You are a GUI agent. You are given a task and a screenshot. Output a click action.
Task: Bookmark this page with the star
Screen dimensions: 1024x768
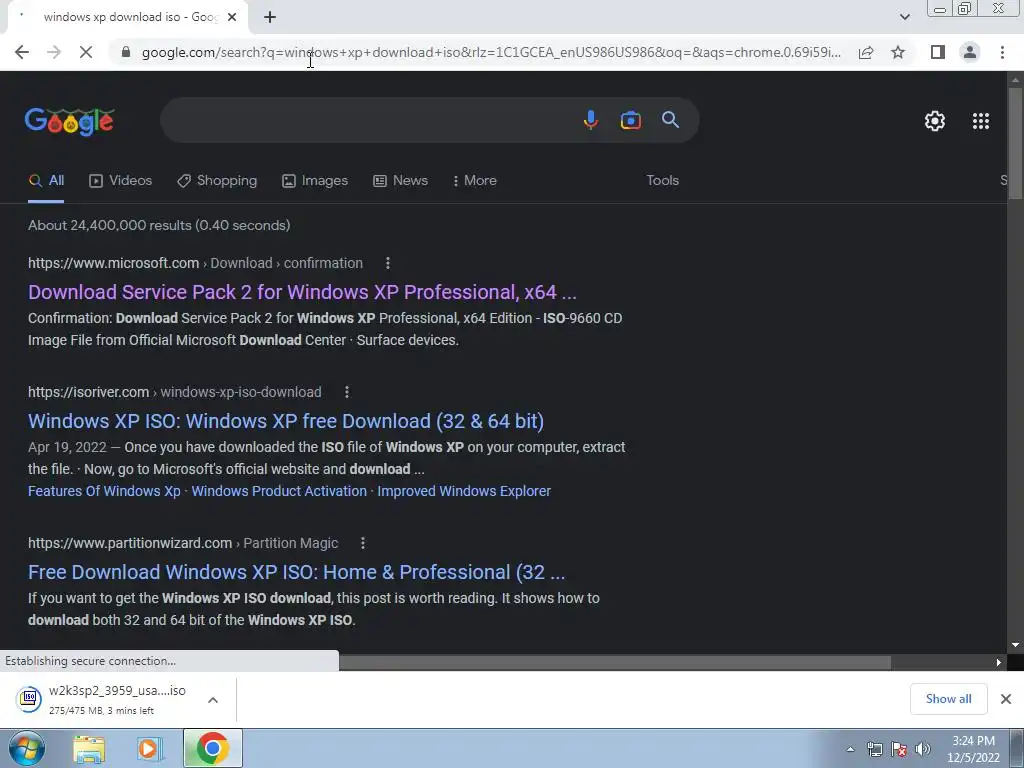tap(898, 52)
